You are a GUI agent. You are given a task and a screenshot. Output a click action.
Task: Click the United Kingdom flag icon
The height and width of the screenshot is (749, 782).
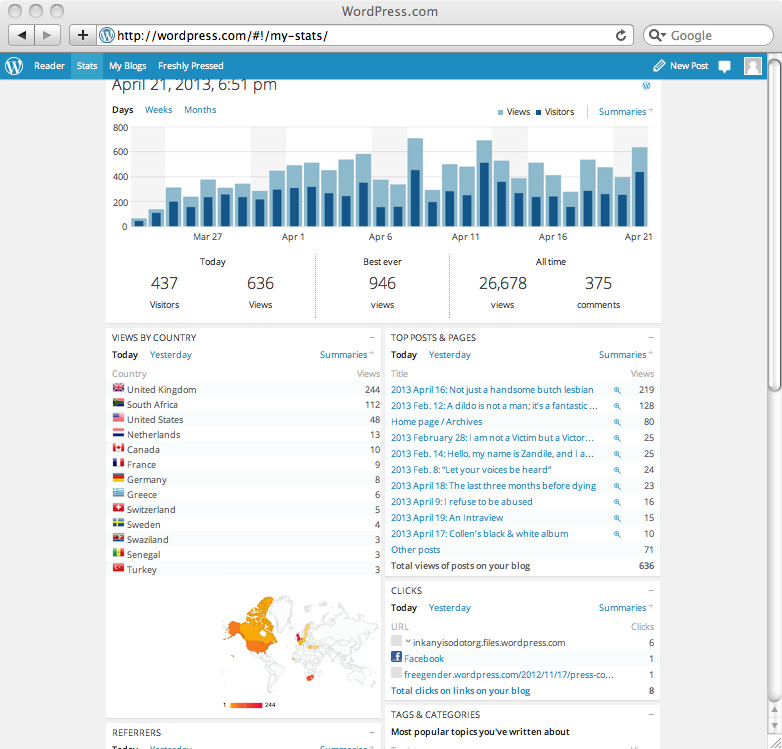pos(118,389)
